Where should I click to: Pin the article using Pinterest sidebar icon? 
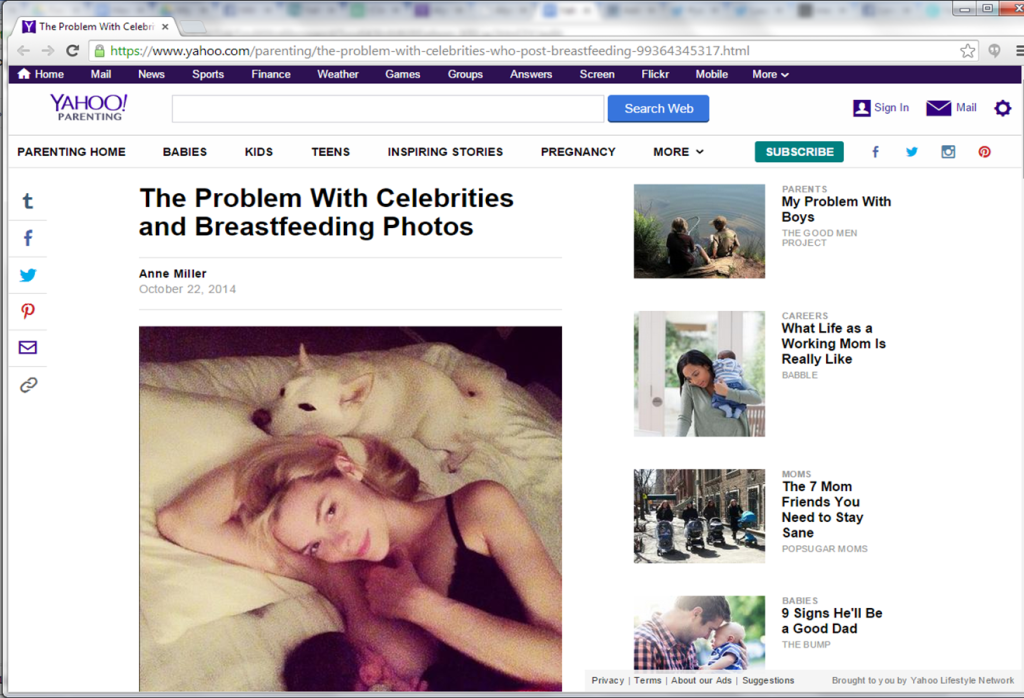coord(27,311)
